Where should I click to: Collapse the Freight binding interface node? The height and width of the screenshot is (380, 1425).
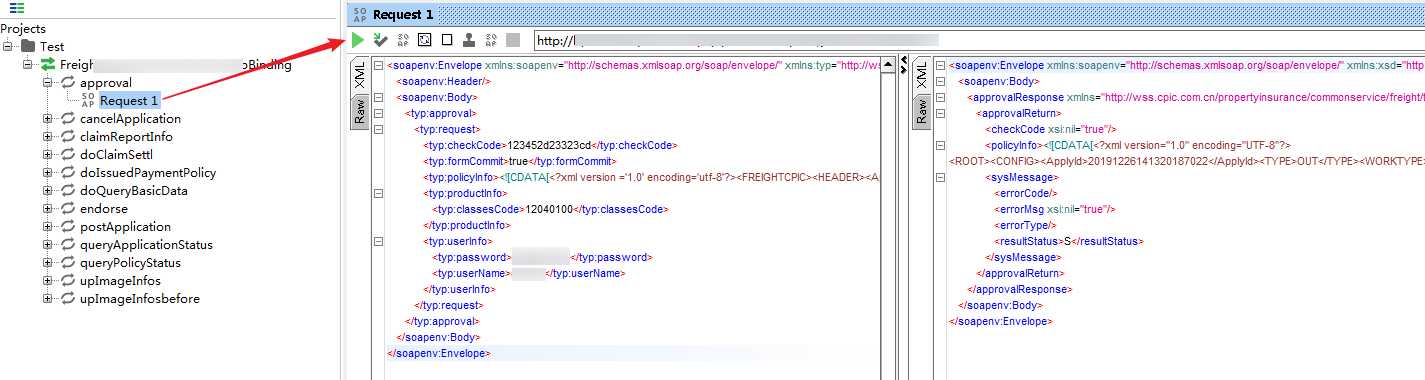tap(28, 65)
